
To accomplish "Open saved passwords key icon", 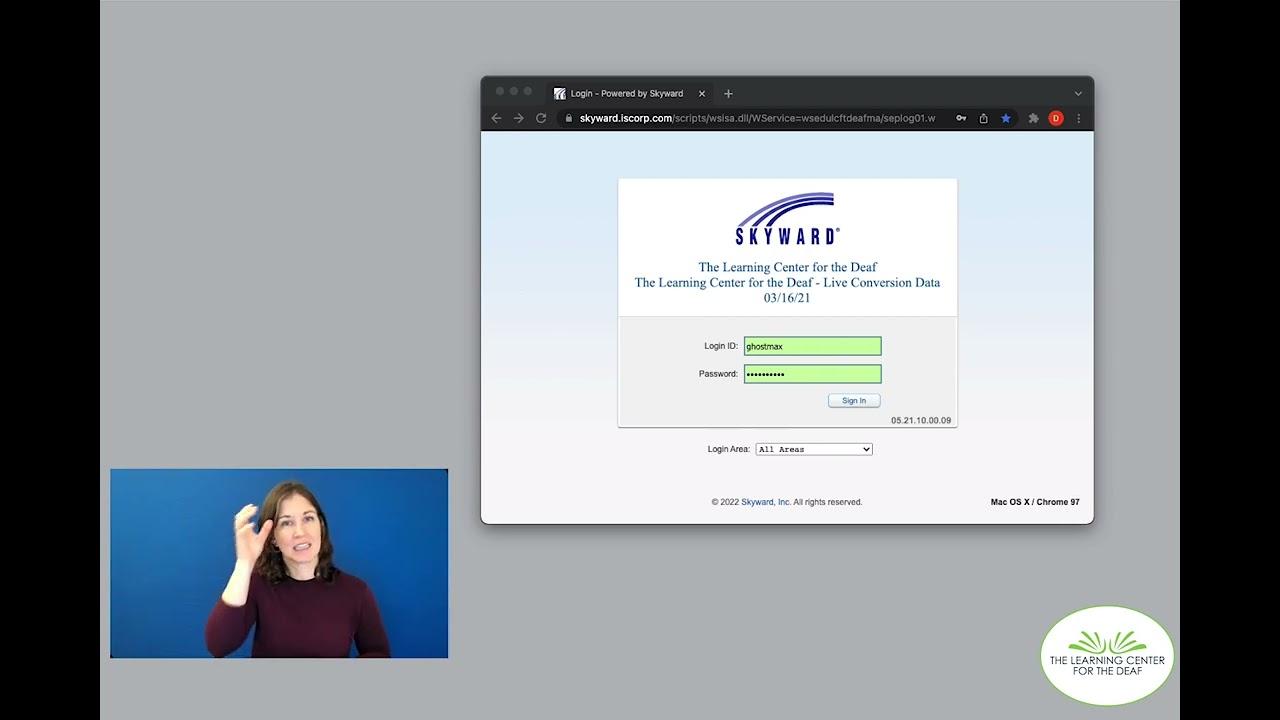I will [961, 118].
